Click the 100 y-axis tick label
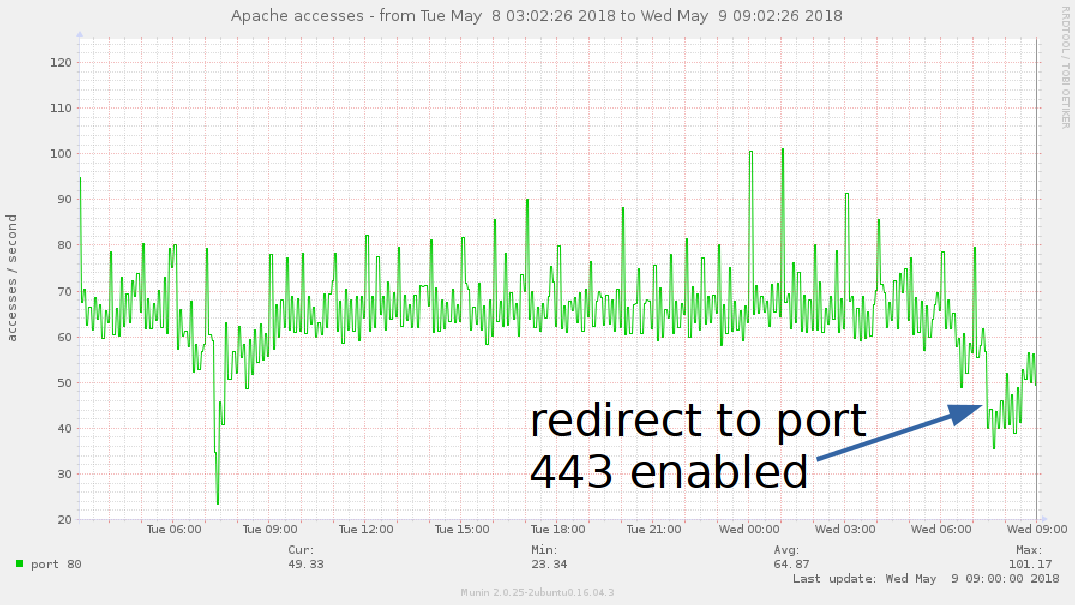Viewport: 1076px width, 610px height. point(61,154)
